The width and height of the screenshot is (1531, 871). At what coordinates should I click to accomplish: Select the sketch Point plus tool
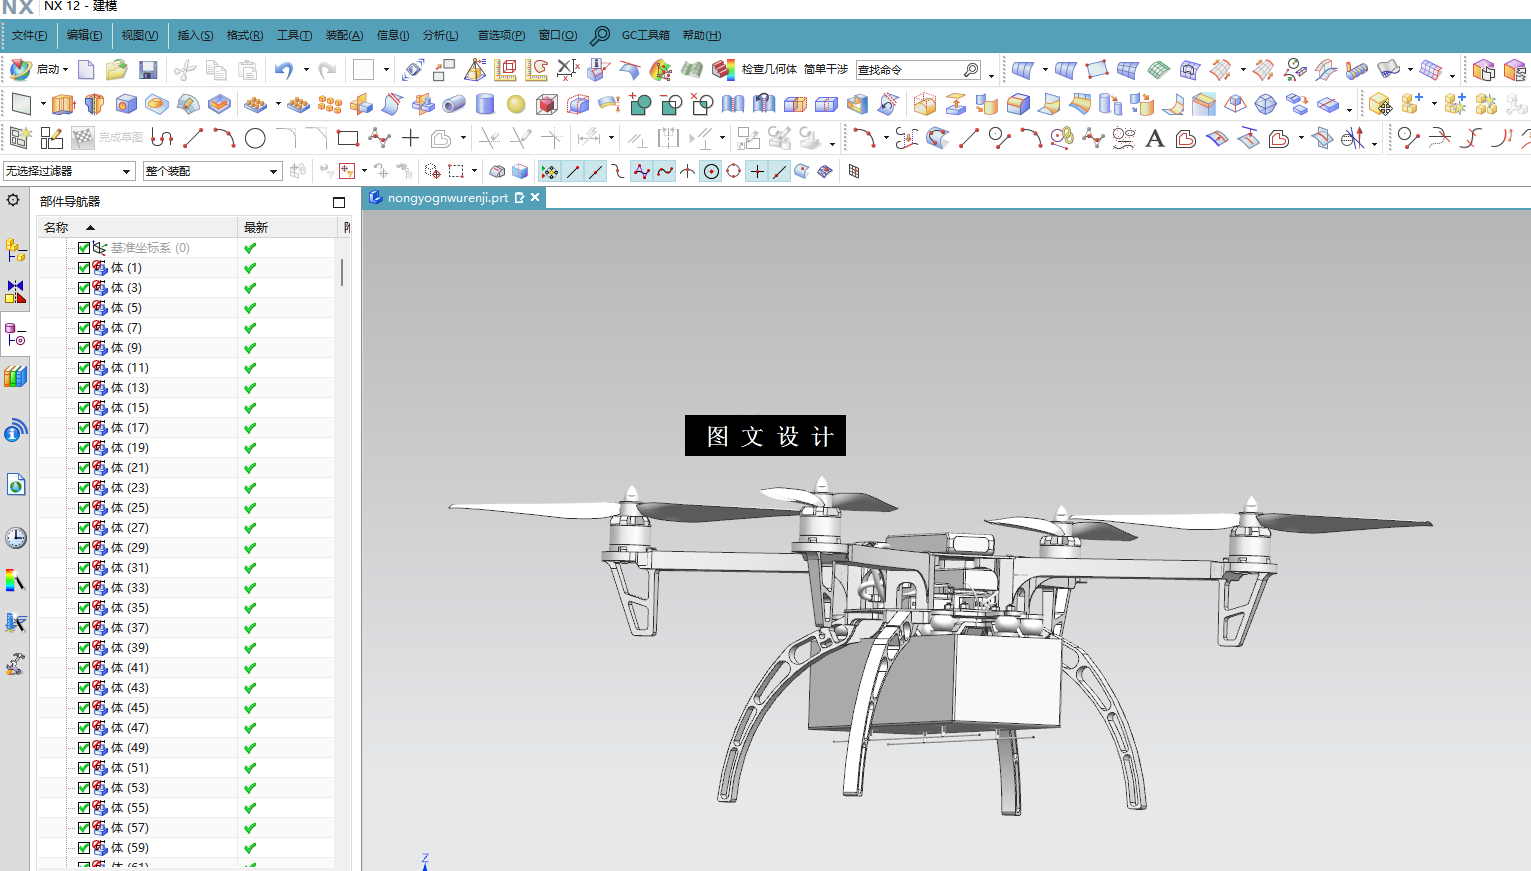(410, 138)
